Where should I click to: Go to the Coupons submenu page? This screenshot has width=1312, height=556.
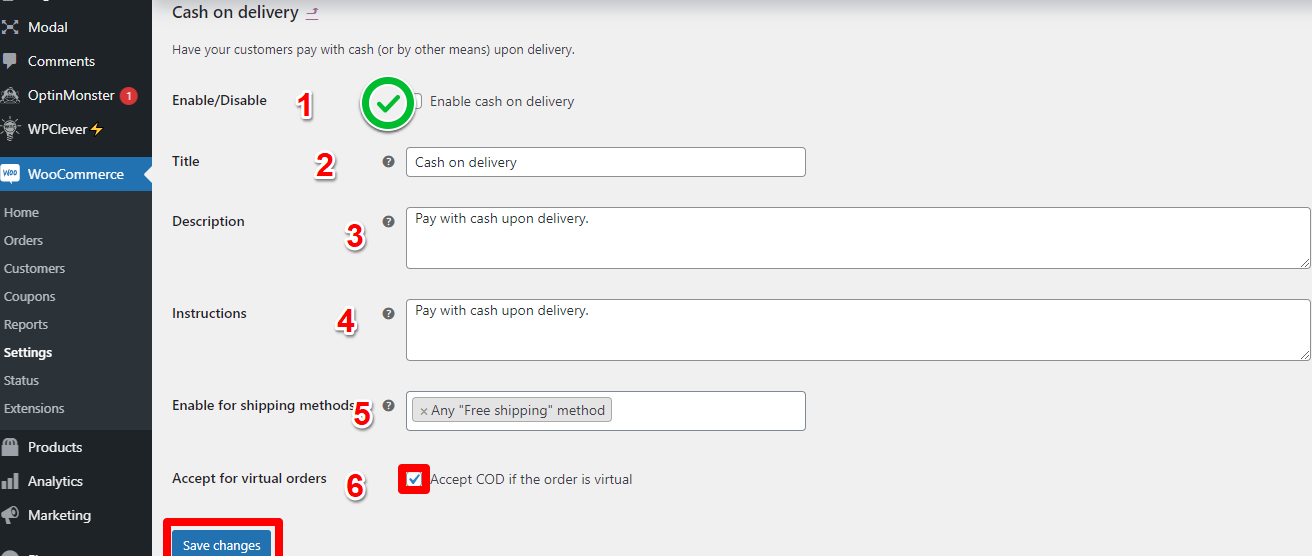pos(30,296)
